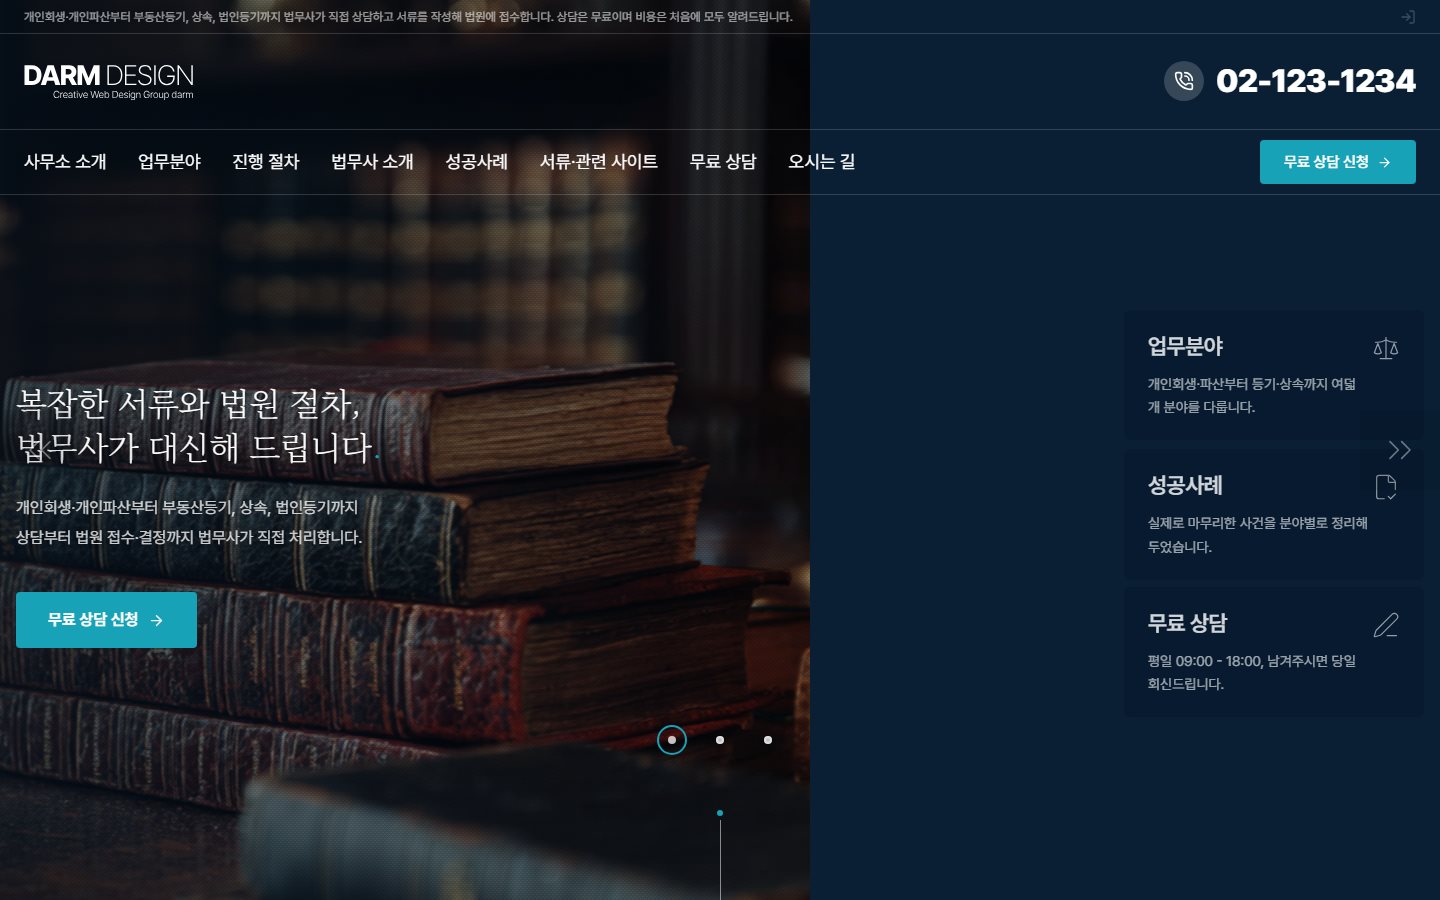Click 평일 09:00 - 18:00 description text
The height and width of the screenshot is (900, 1440).
pos(1252,672)
